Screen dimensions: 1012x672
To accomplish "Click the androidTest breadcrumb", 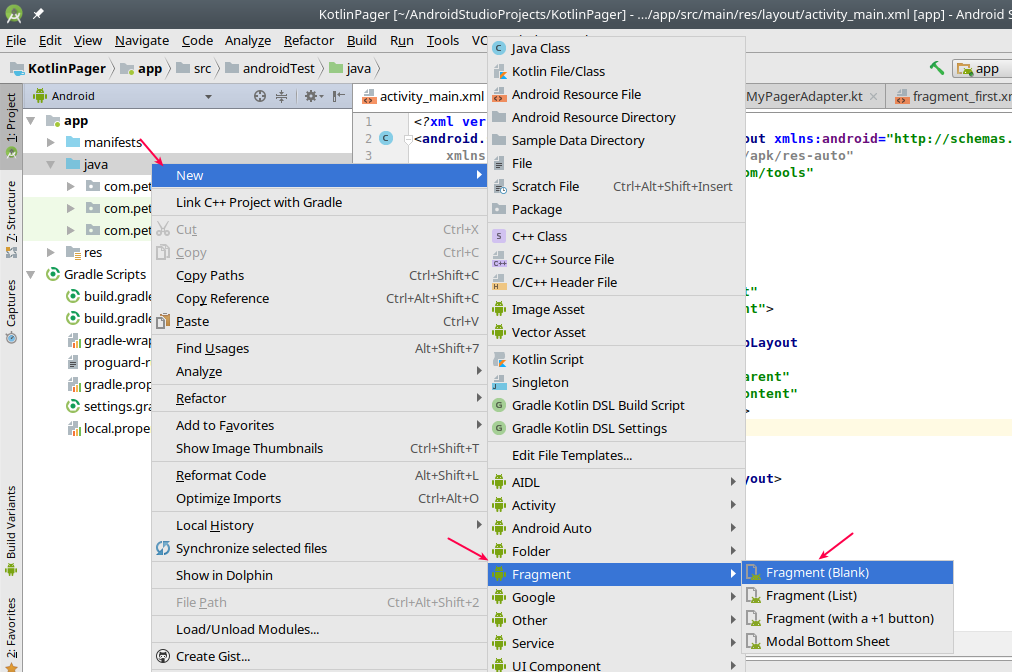I will click(277, 69).
